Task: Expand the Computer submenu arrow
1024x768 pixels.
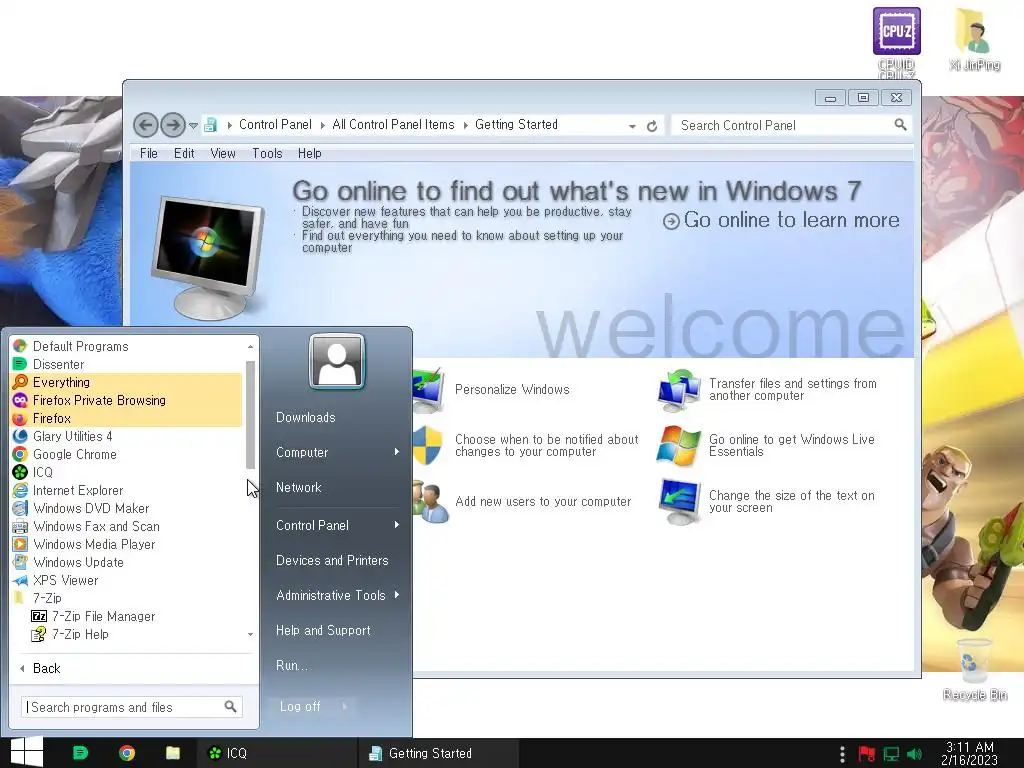Action: [x=396, y=452]
